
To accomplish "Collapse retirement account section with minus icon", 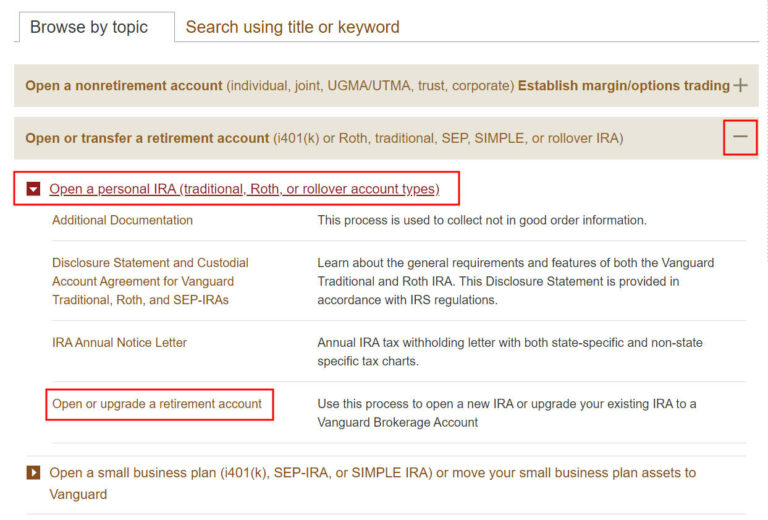I will (740, 138).
